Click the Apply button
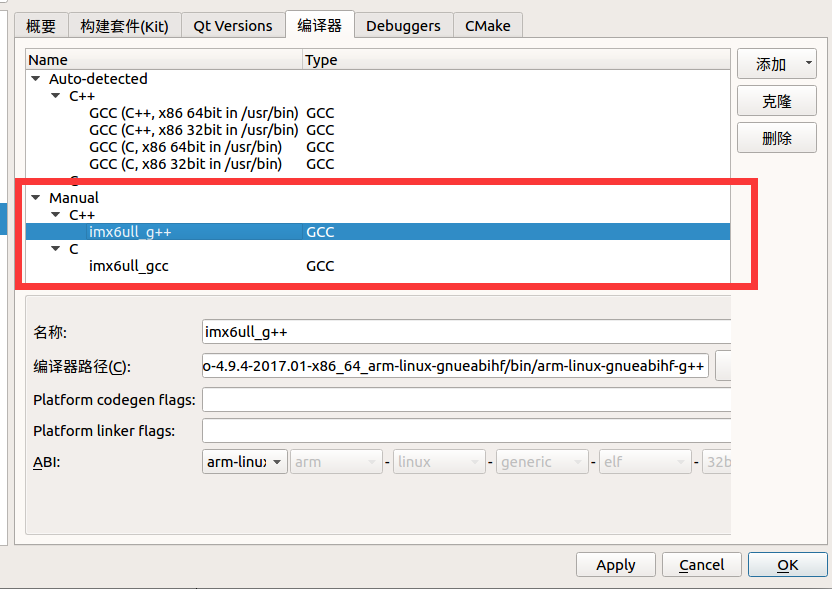The image size is (832, 589). point(615,564)
